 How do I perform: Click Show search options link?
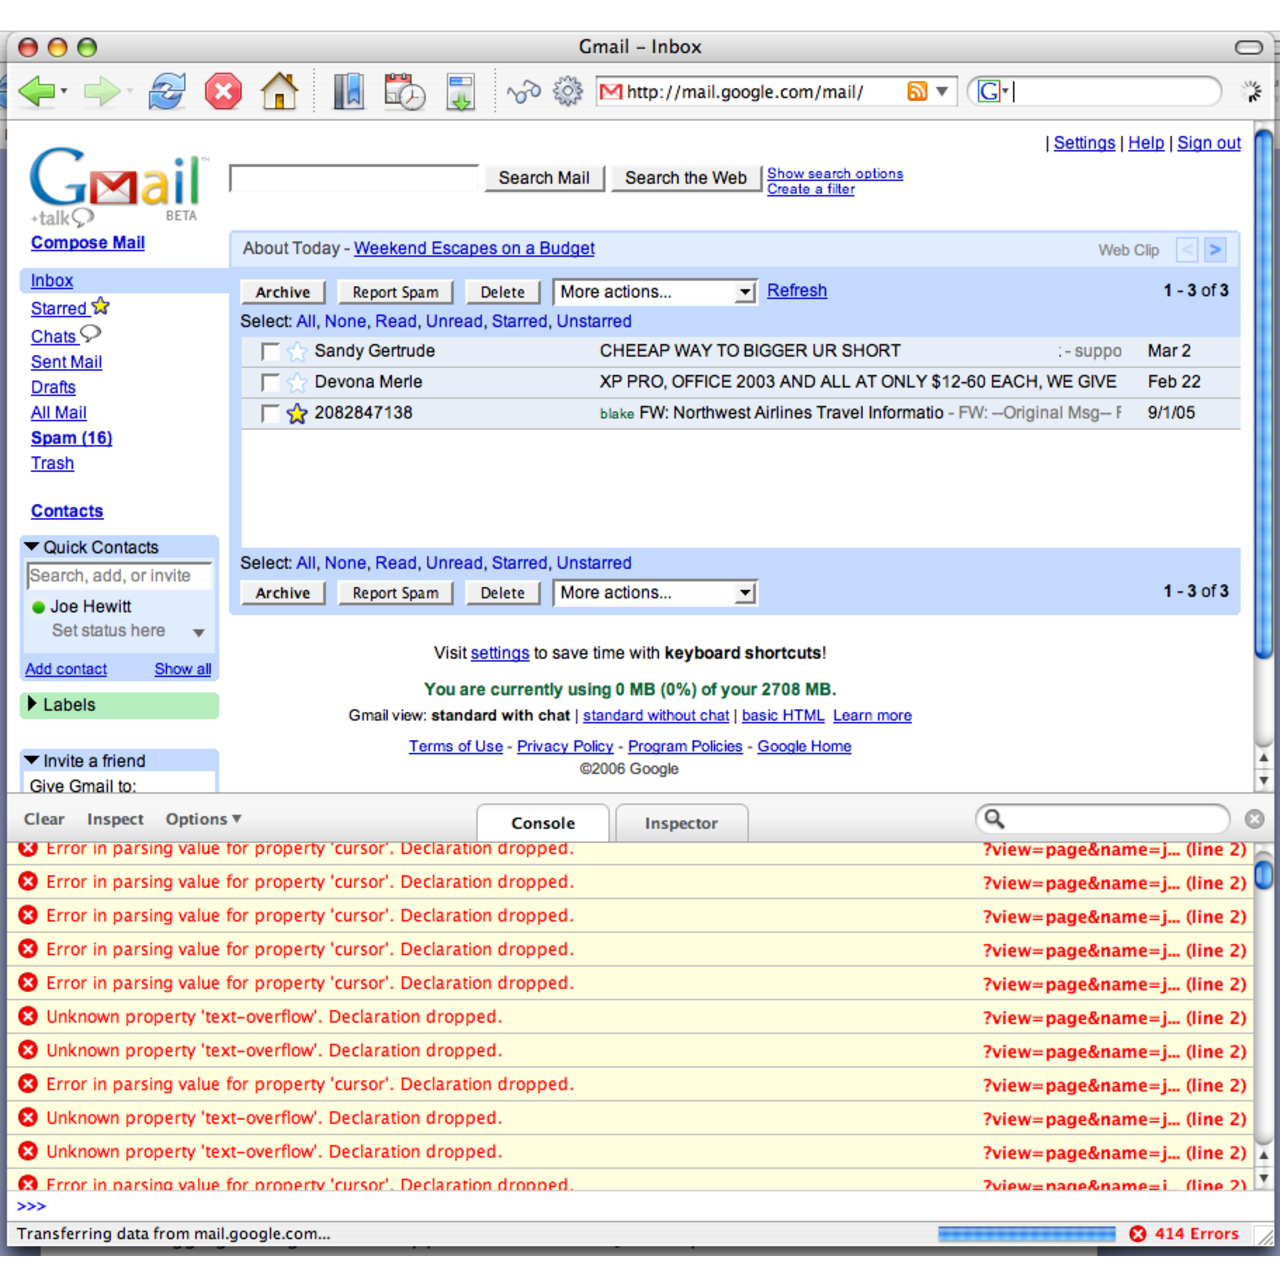click(835, 174)
